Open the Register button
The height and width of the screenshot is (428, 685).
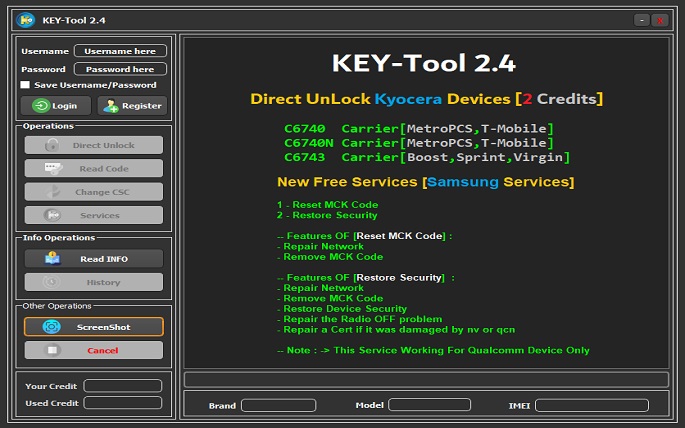pyautogui.click(x=132, y=106)
